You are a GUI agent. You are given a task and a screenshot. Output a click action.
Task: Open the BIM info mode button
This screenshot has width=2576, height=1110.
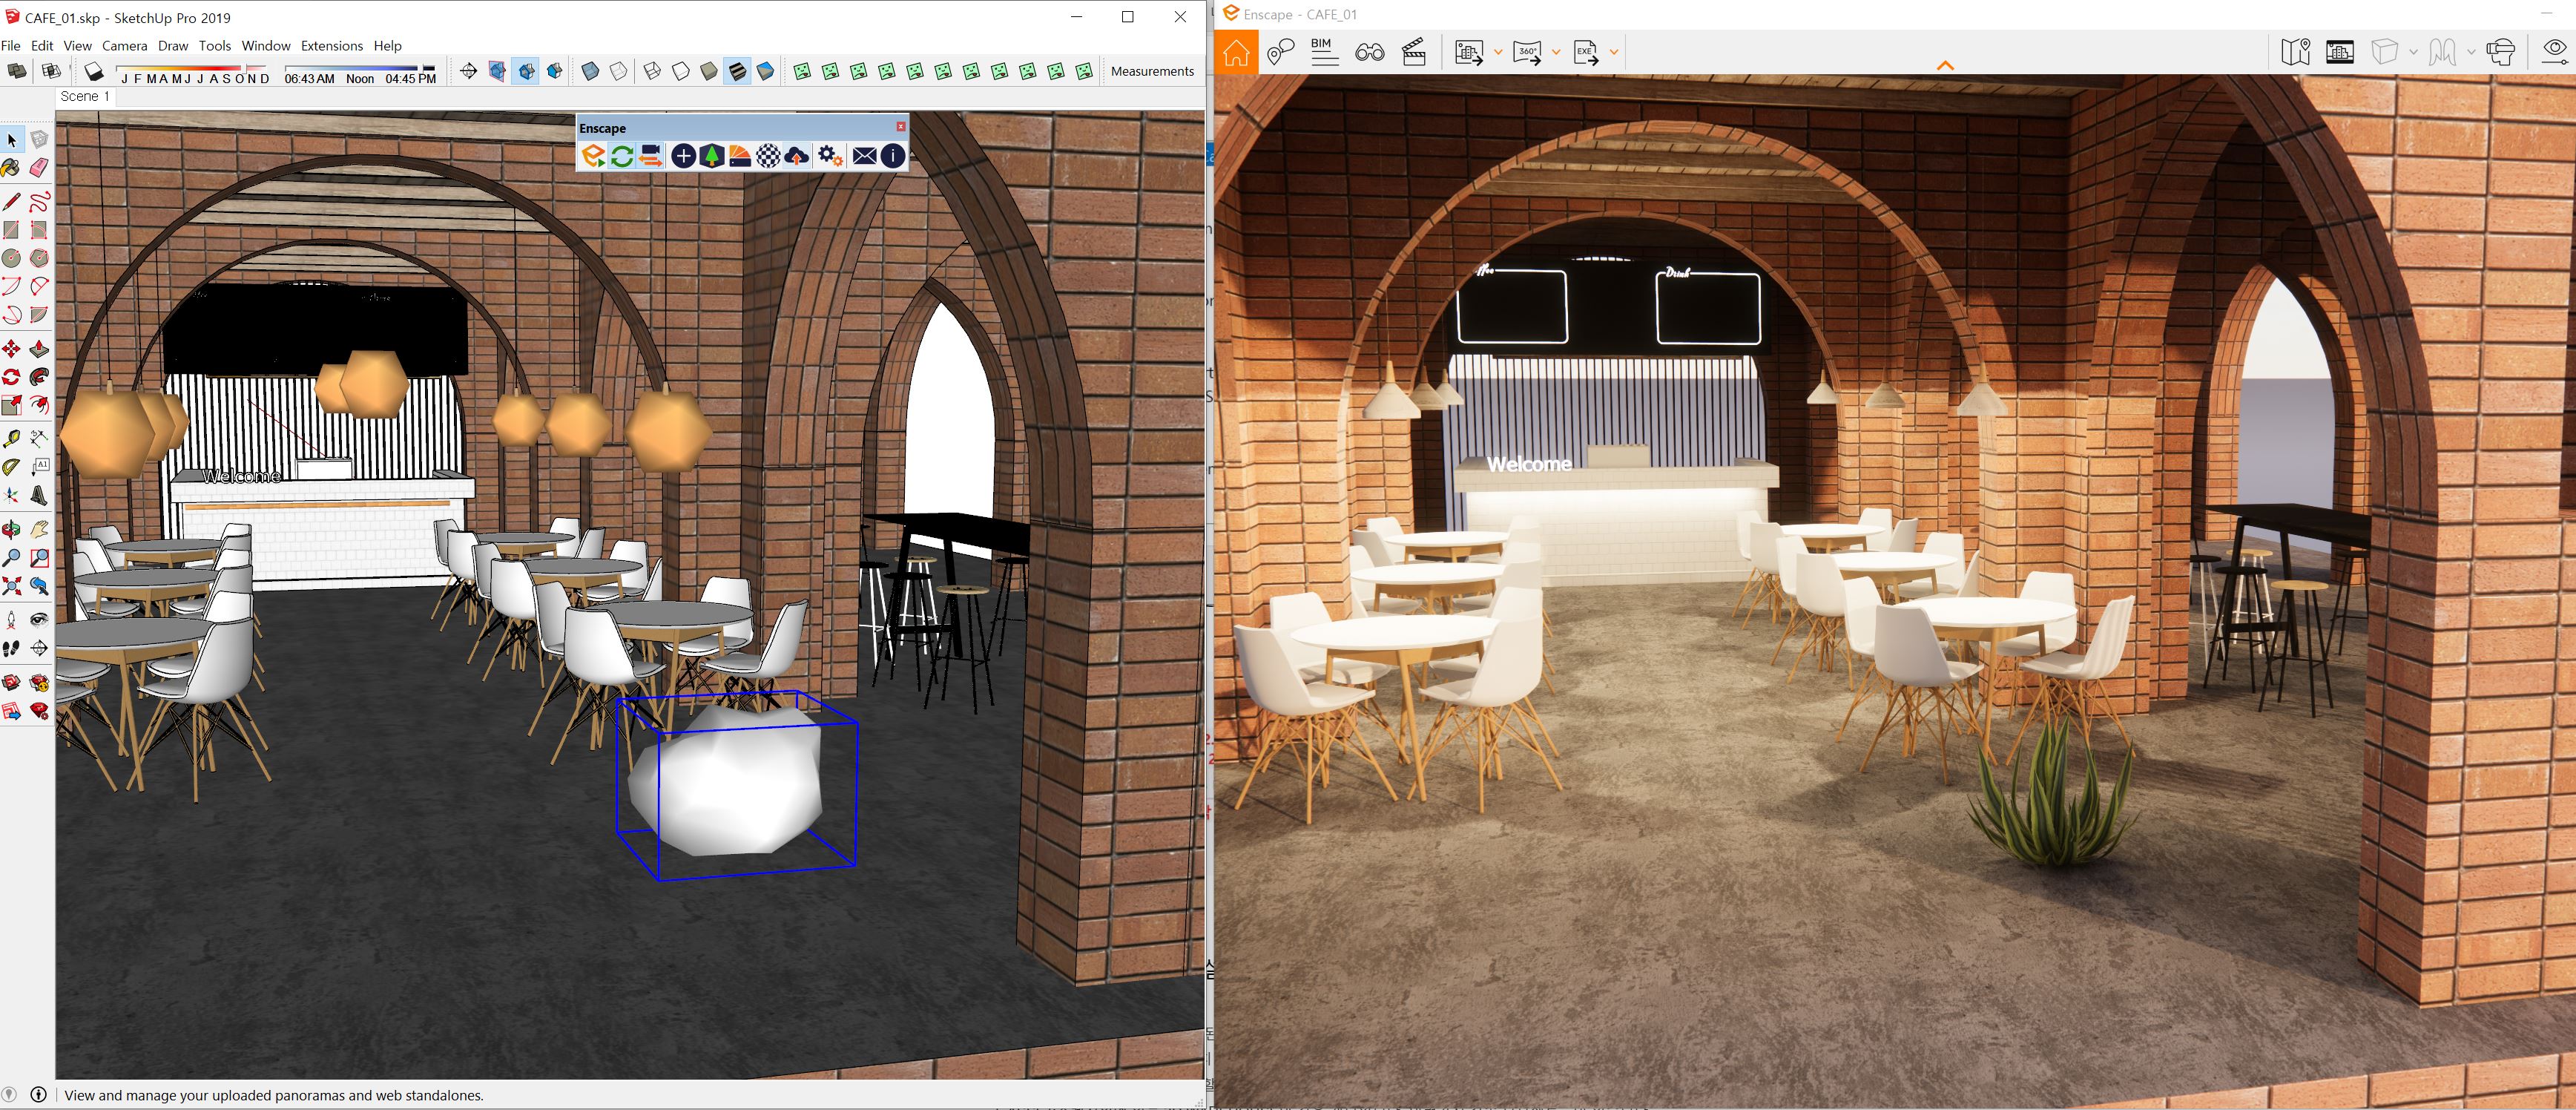point(1324,52)
